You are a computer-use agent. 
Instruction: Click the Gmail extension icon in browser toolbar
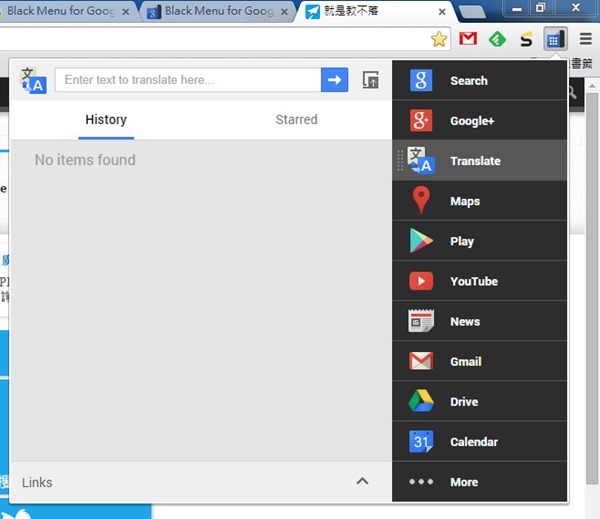click(x=468, y=39)
